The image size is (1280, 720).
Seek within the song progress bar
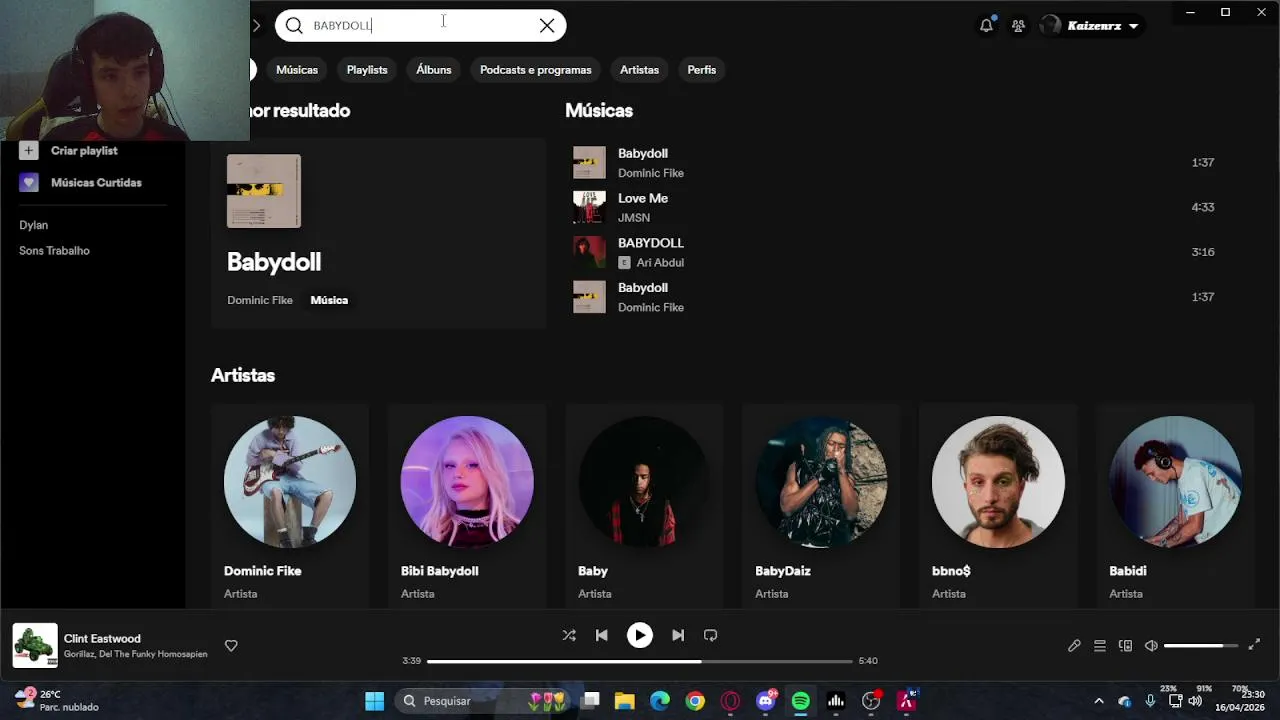640,661
